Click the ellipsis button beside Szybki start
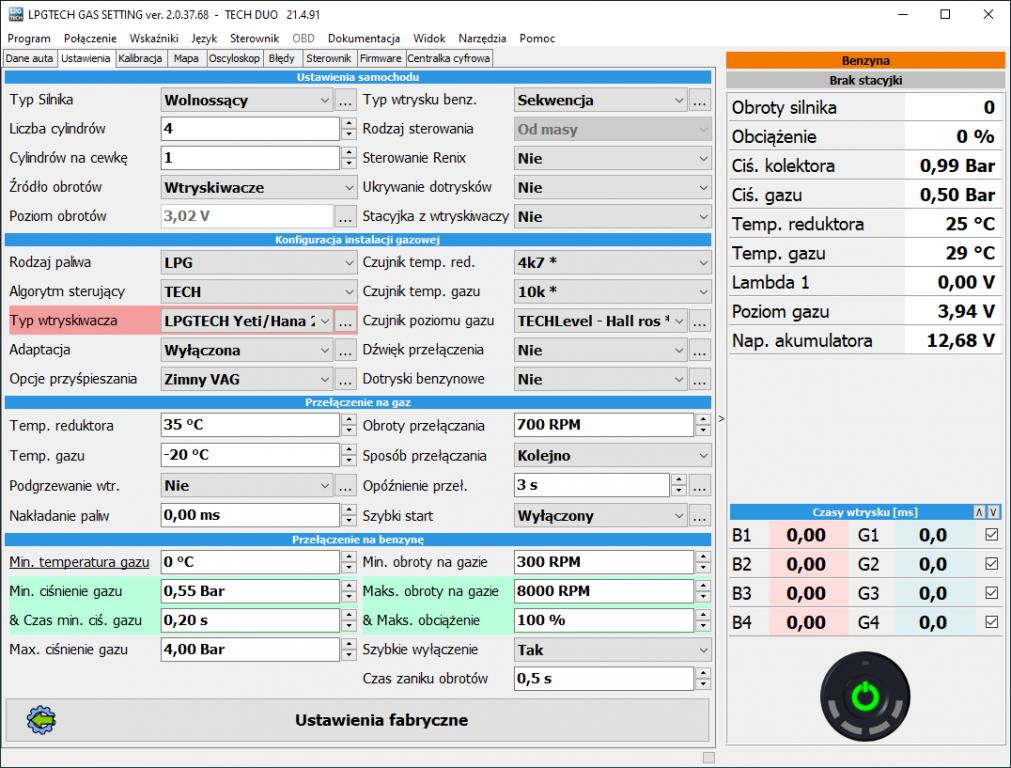Viewport: 1011px width, 768px height. 699,516
